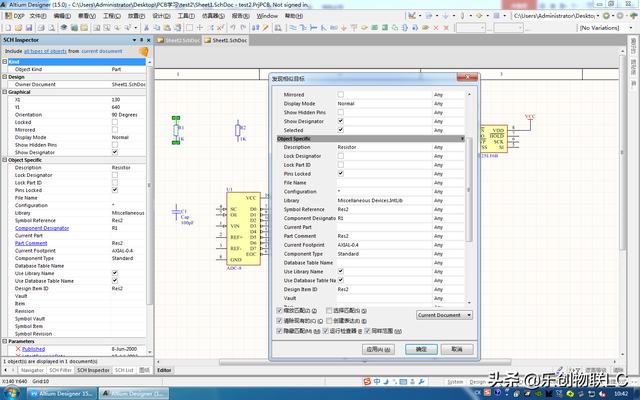The image size is (640, 400).
Task: Click the green navigation back icon
Action: coord(607,16)
